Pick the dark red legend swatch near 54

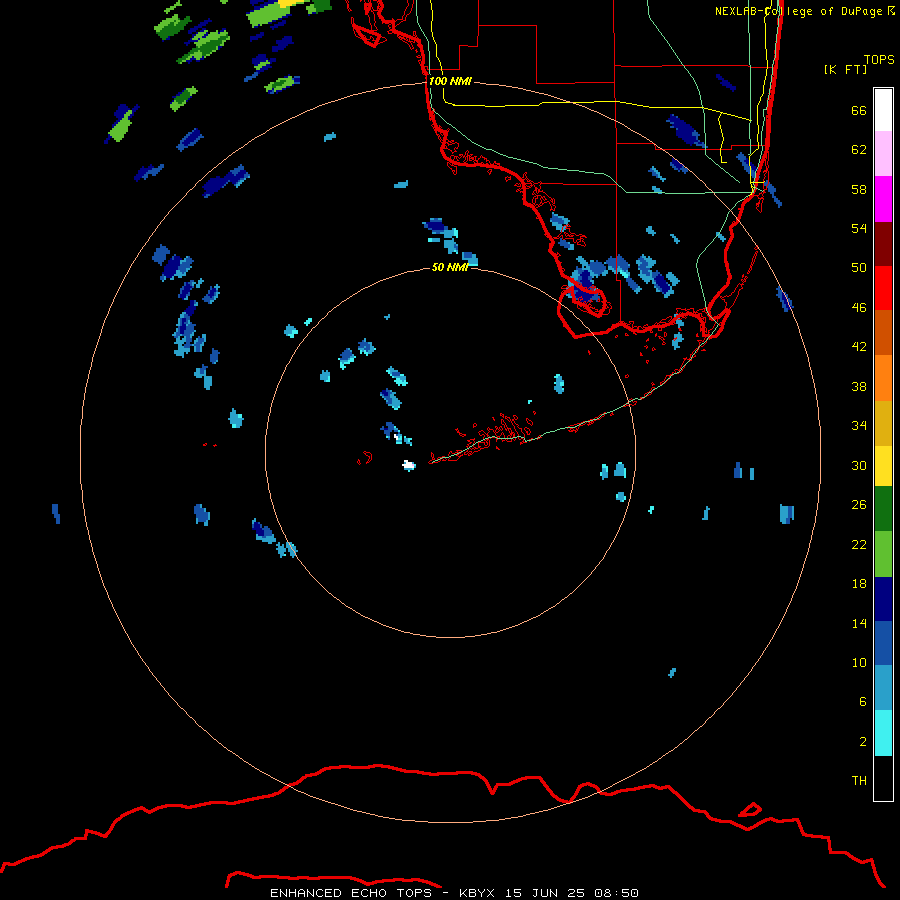point(883,243)
